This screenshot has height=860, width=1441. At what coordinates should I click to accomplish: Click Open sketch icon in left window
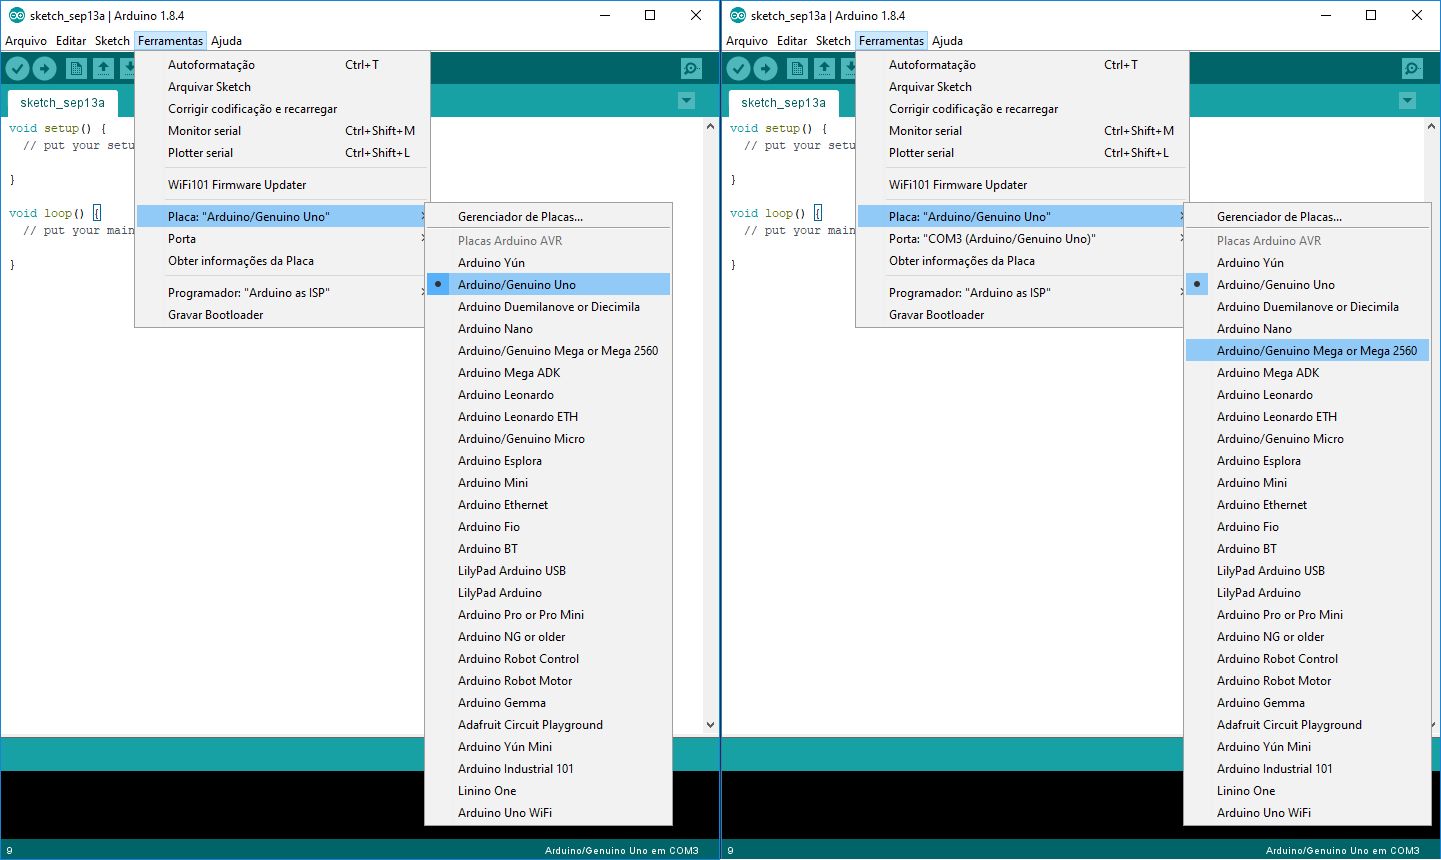pos(103,68)
